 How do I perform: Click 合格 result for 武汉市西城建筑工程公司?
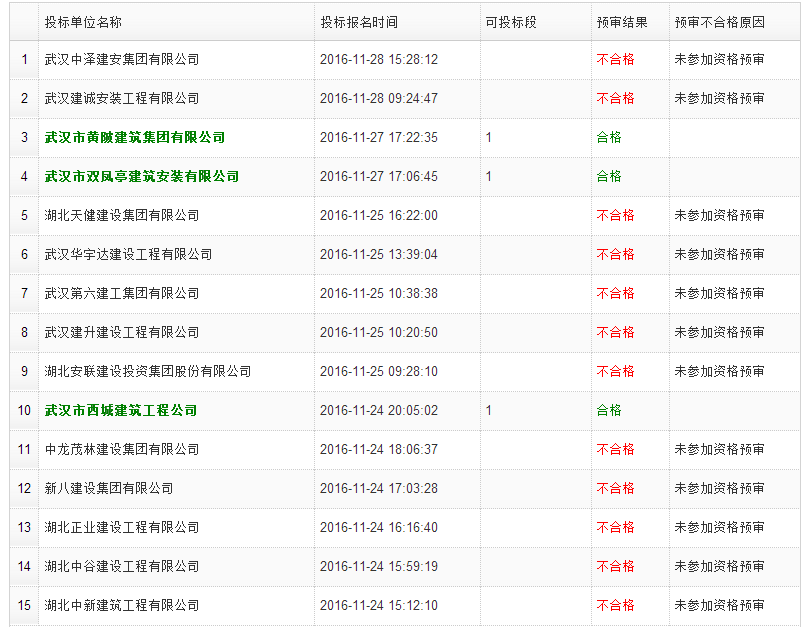tap(609, 410)
